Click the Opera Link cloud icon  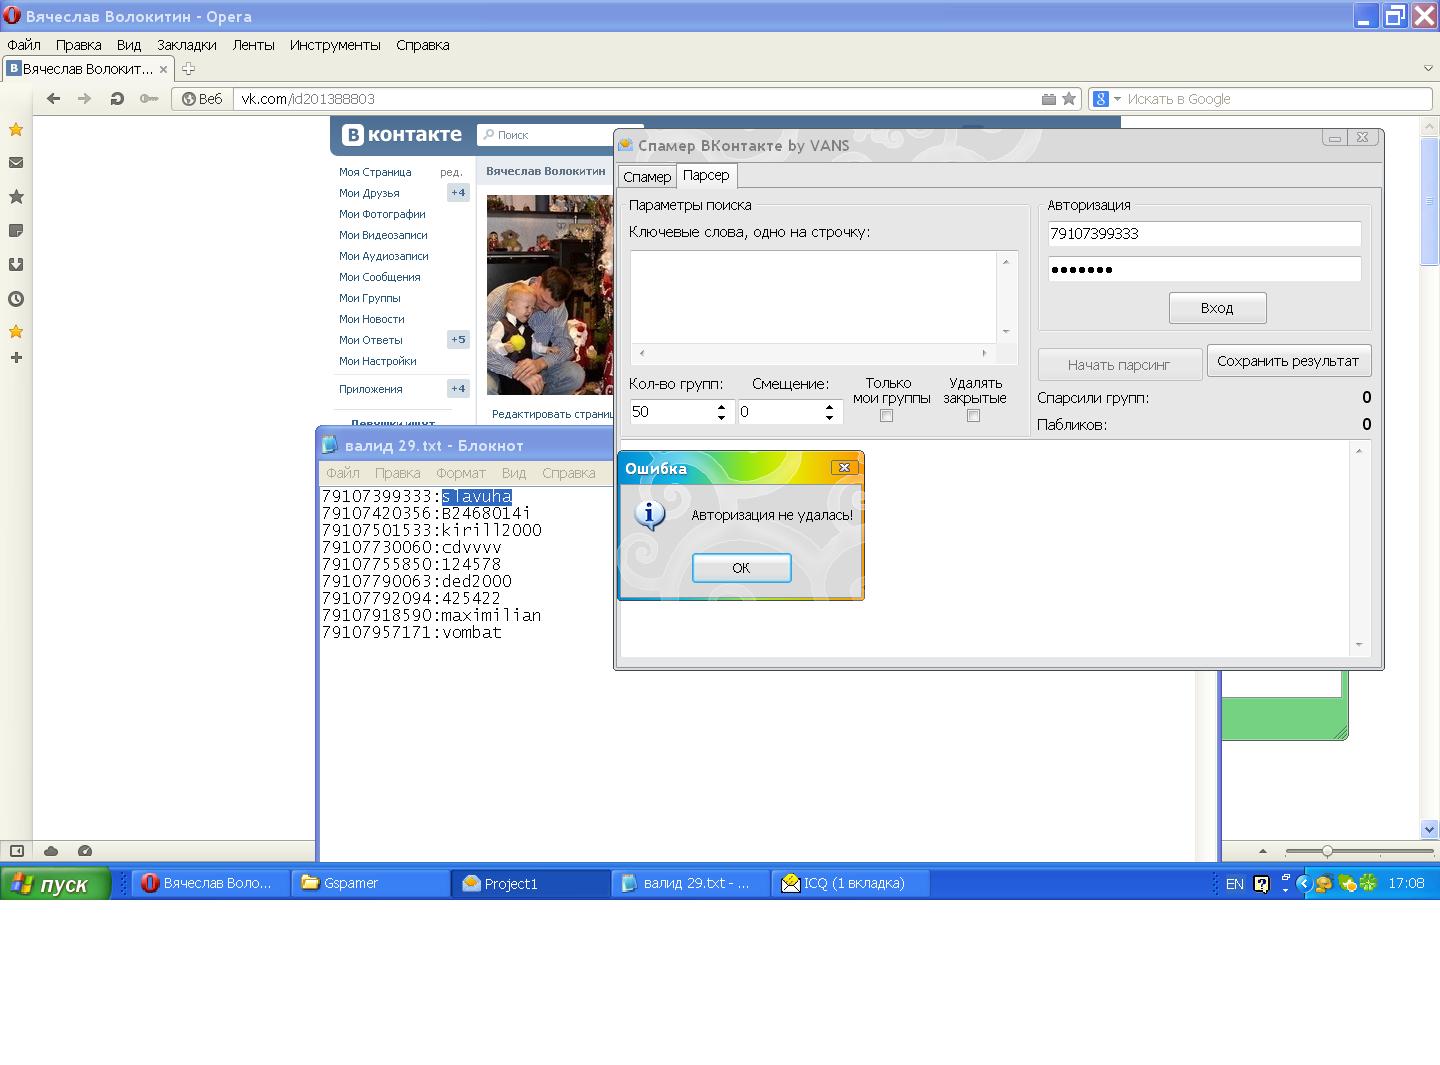(51, 851)
